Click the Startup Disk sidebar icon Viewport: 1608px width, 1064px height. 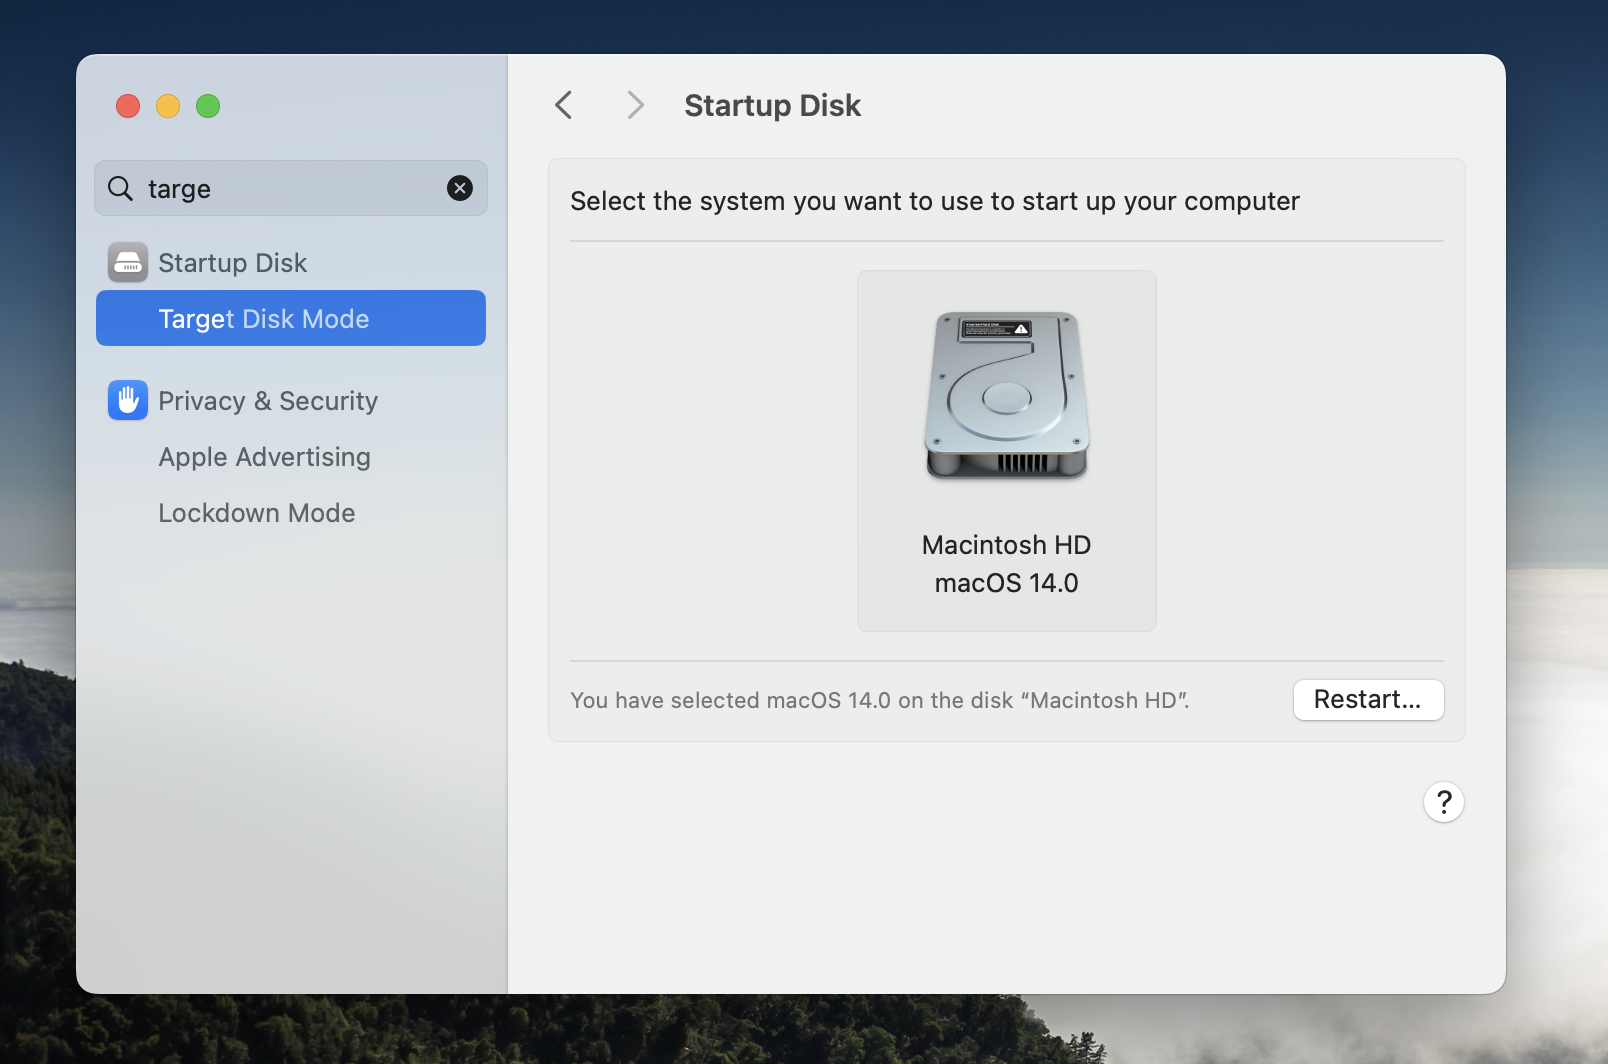pyautogui.click(x=128, y=262)
